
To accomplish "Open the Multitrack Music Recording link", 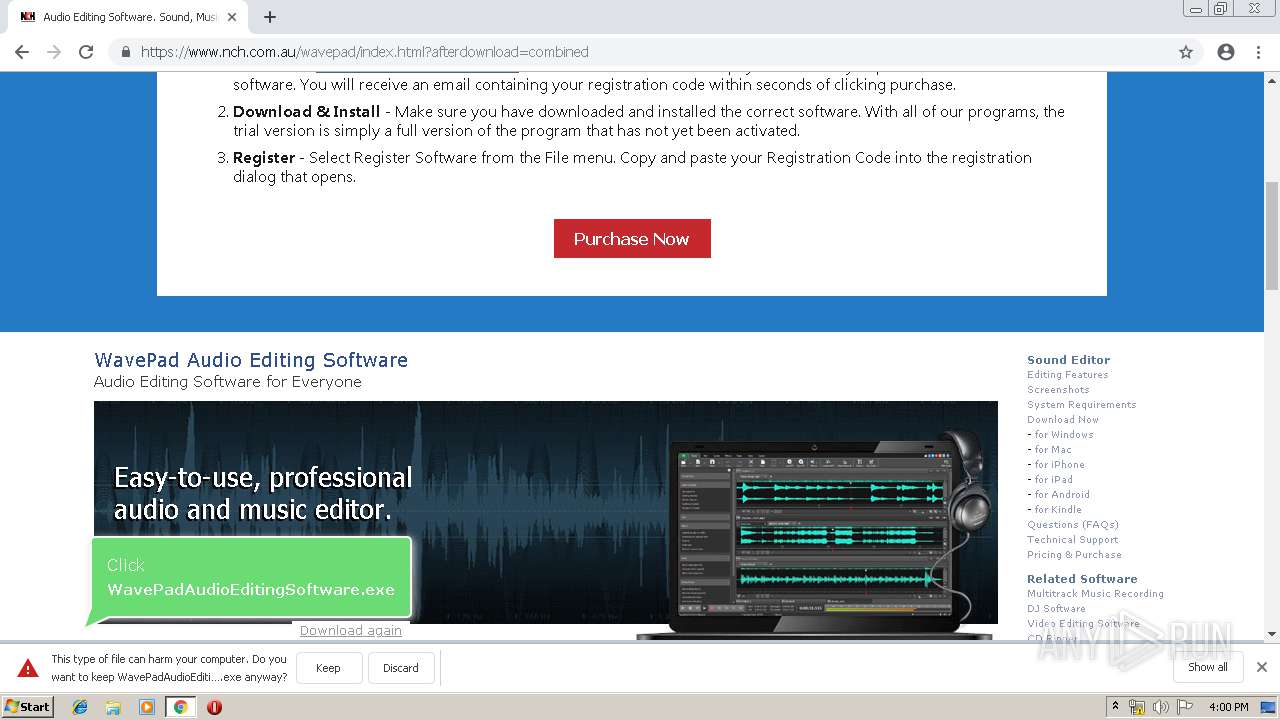I will click(1095, 594).
